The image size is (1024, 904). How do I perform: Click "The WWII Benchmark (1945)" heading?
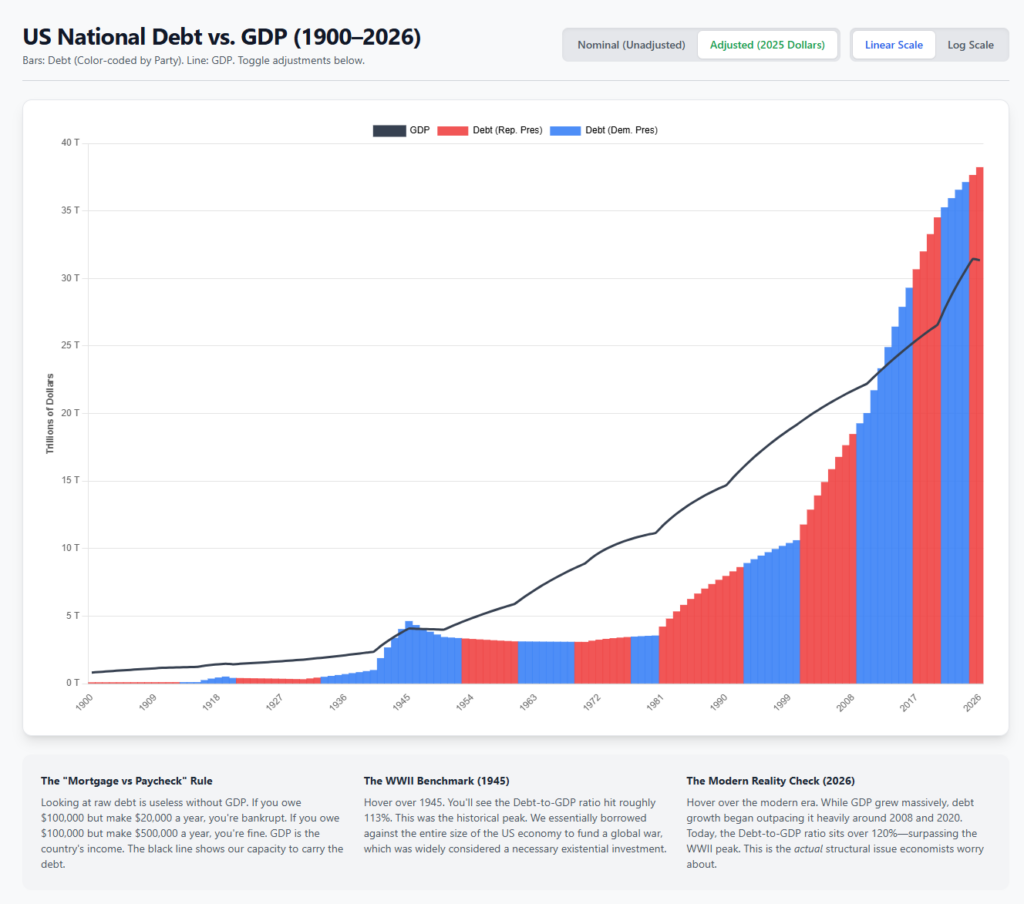coord(436,781)
